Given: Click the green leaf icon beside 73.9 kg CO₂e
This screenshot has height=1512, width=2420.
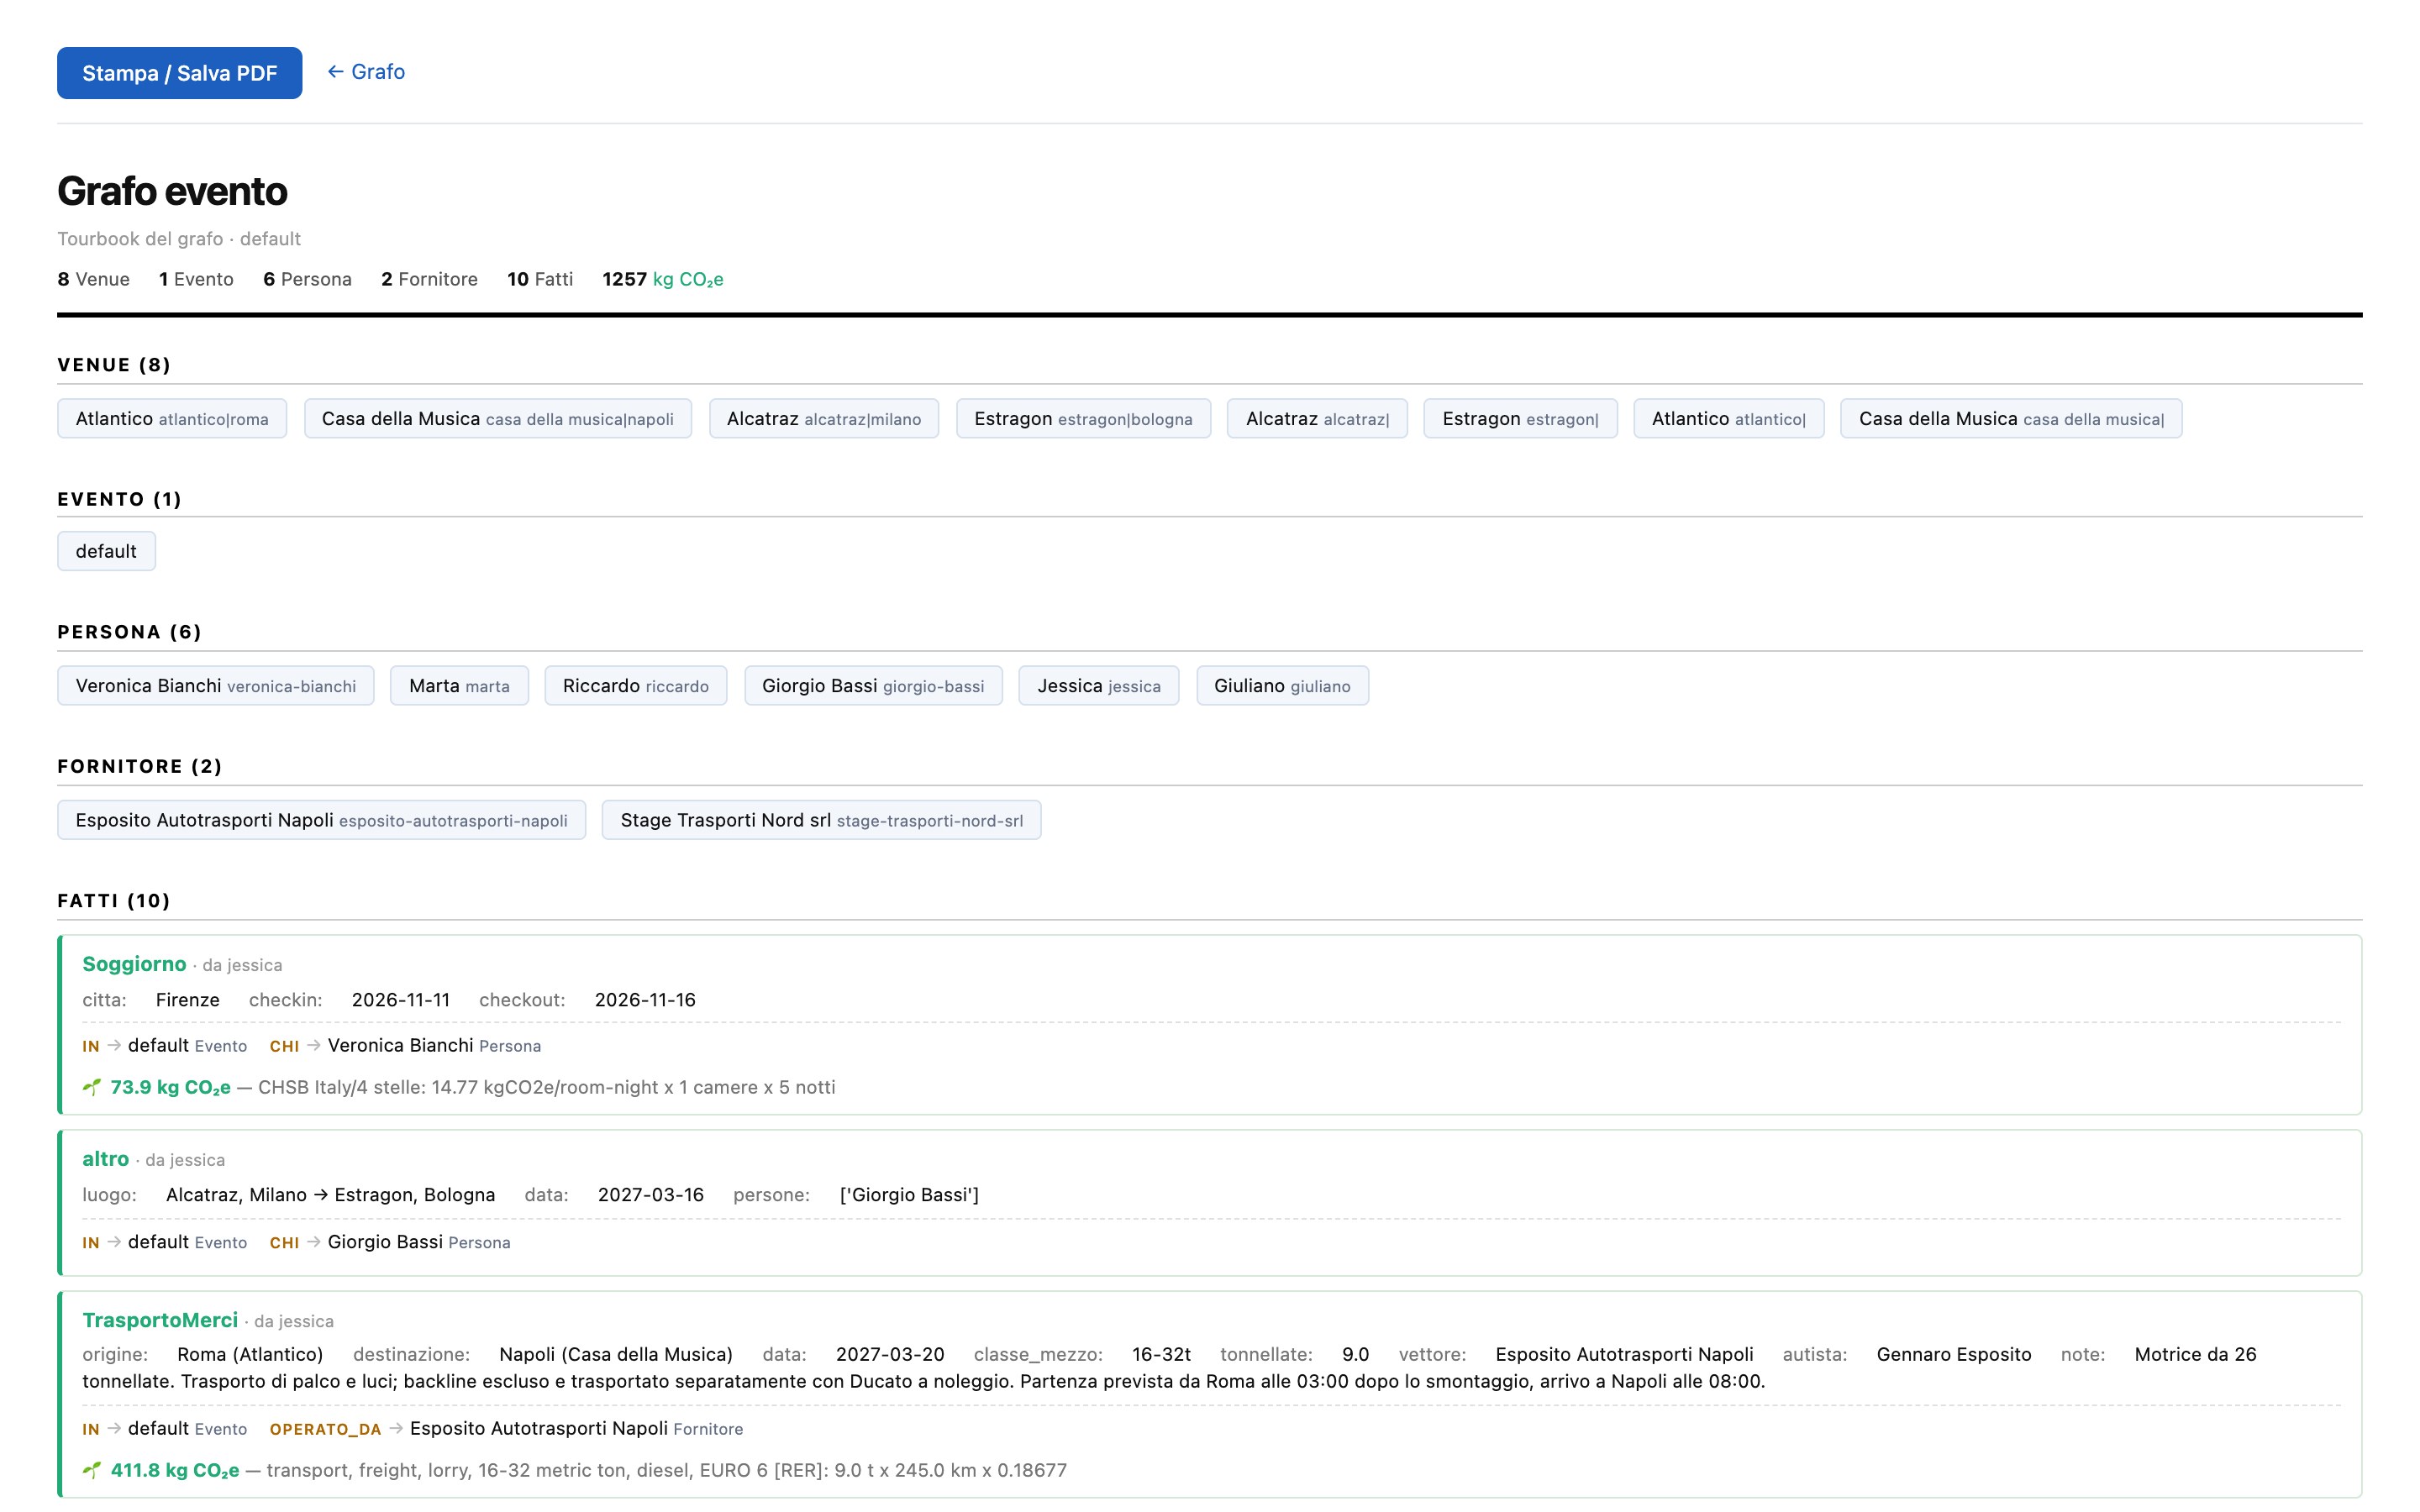Looking at the screenshot, I should (x=92, y=1087).
